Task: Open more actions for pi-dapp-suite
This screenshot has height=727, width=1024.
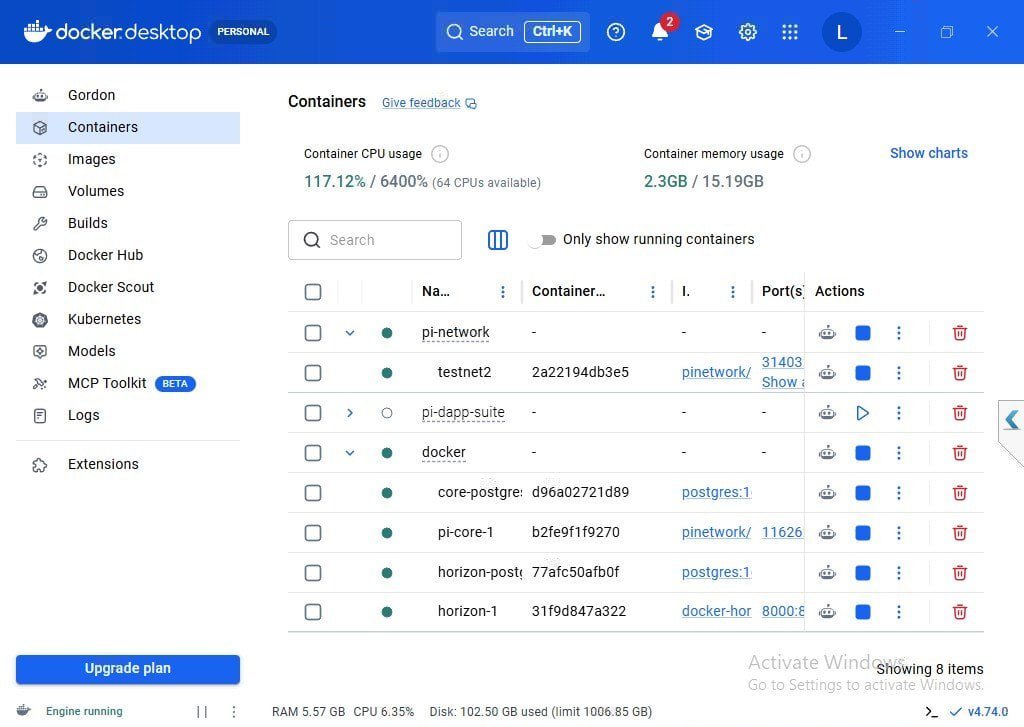Action: pyautogui.click(x=899, y=413)
